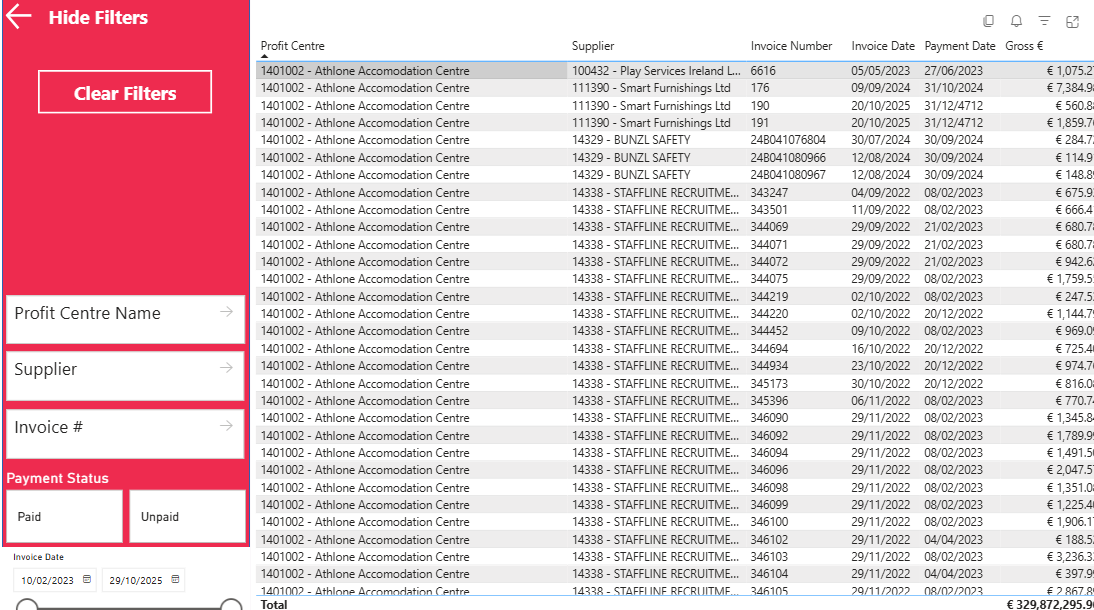Expand the Invoice # filter

pyautogui.click(x=227, y=426)
